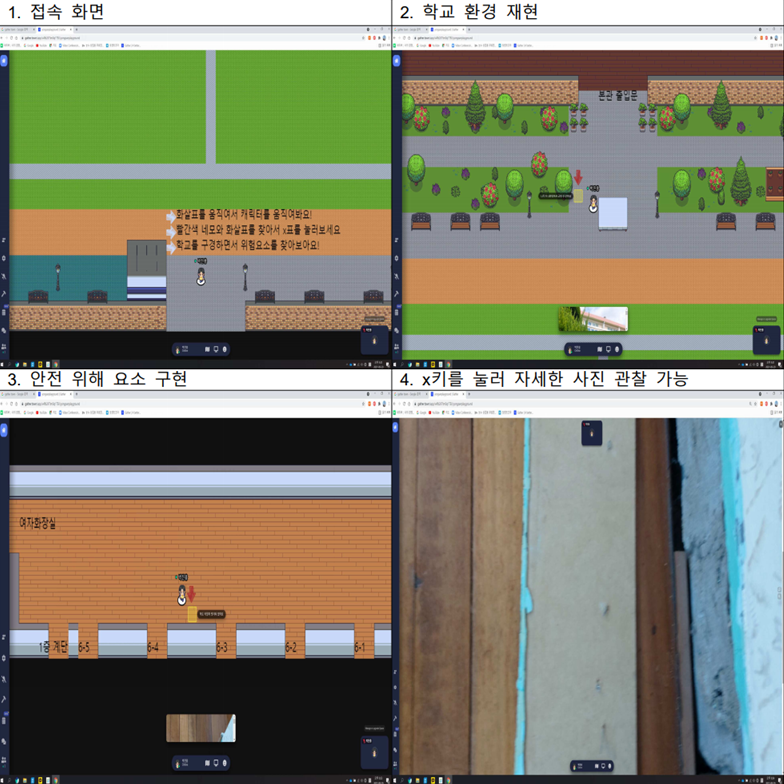
Task: Select Build hammer tool in screenshot 2 sidebar
Action: click(396, 294)
